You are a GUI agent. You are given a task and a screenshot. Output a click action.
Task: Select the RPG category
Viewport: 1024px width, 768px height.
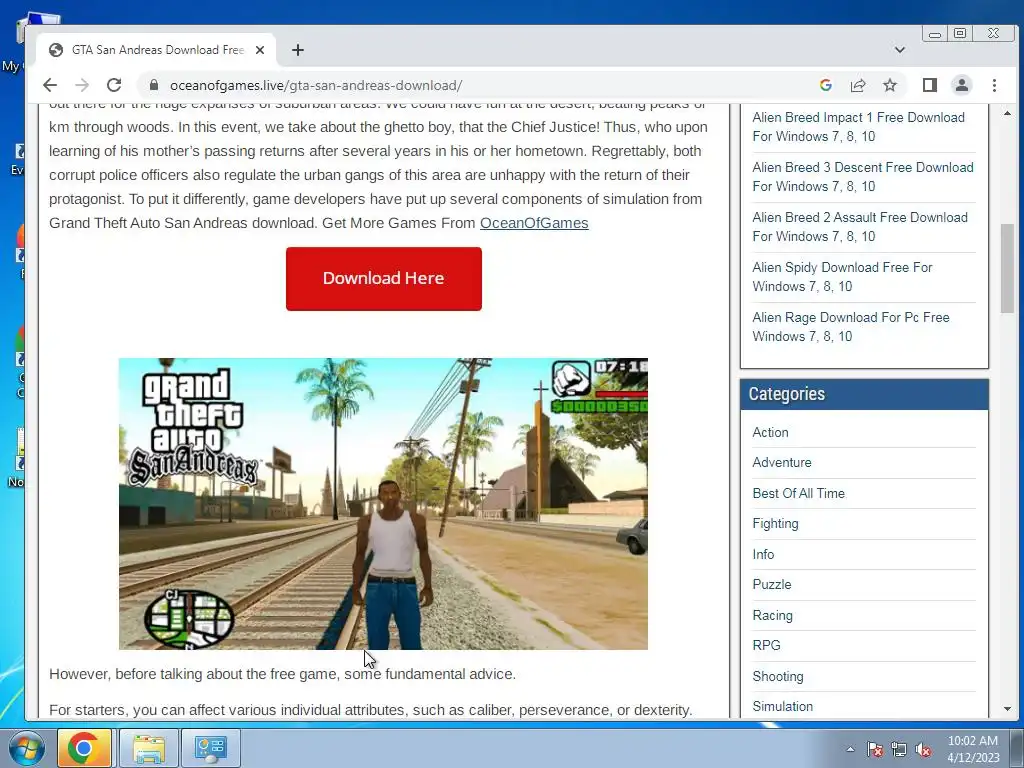(x=766, y=645)
